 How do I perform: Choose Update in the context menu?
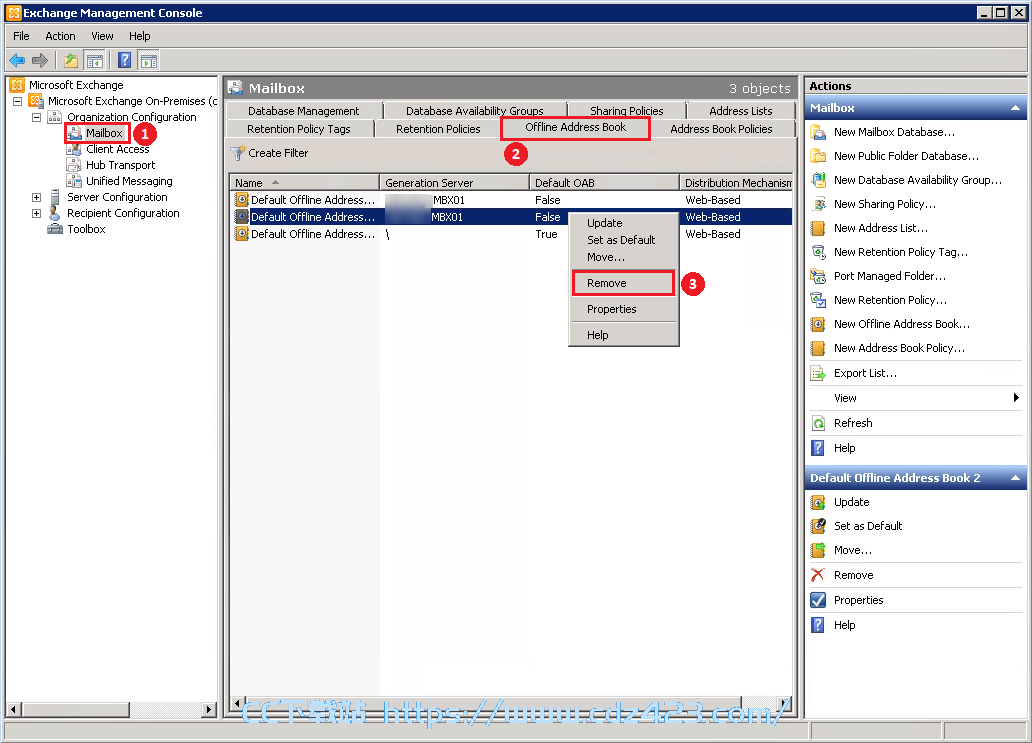click(623, 223)
